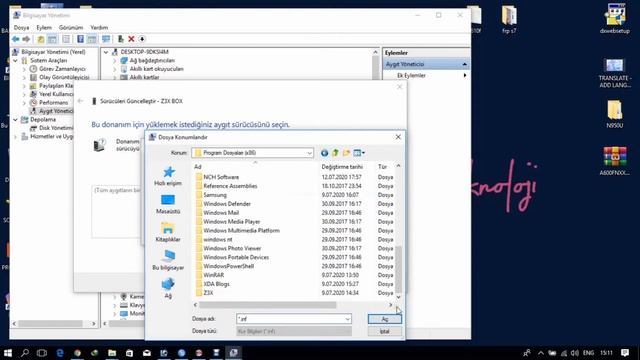Image resolution: width=640 pixels, height=360 pixels.
Task: Click the volume icon in system tray
Action: pyautogui.click(x=575, y=353)
